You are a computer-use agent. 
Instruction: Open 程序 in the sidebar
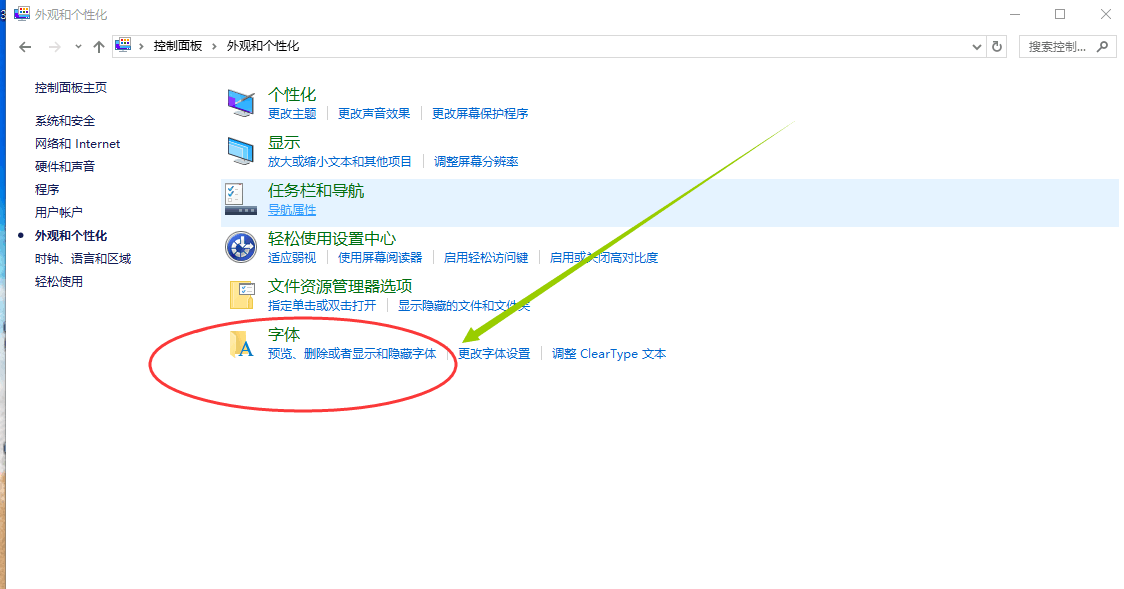[47, 189]
